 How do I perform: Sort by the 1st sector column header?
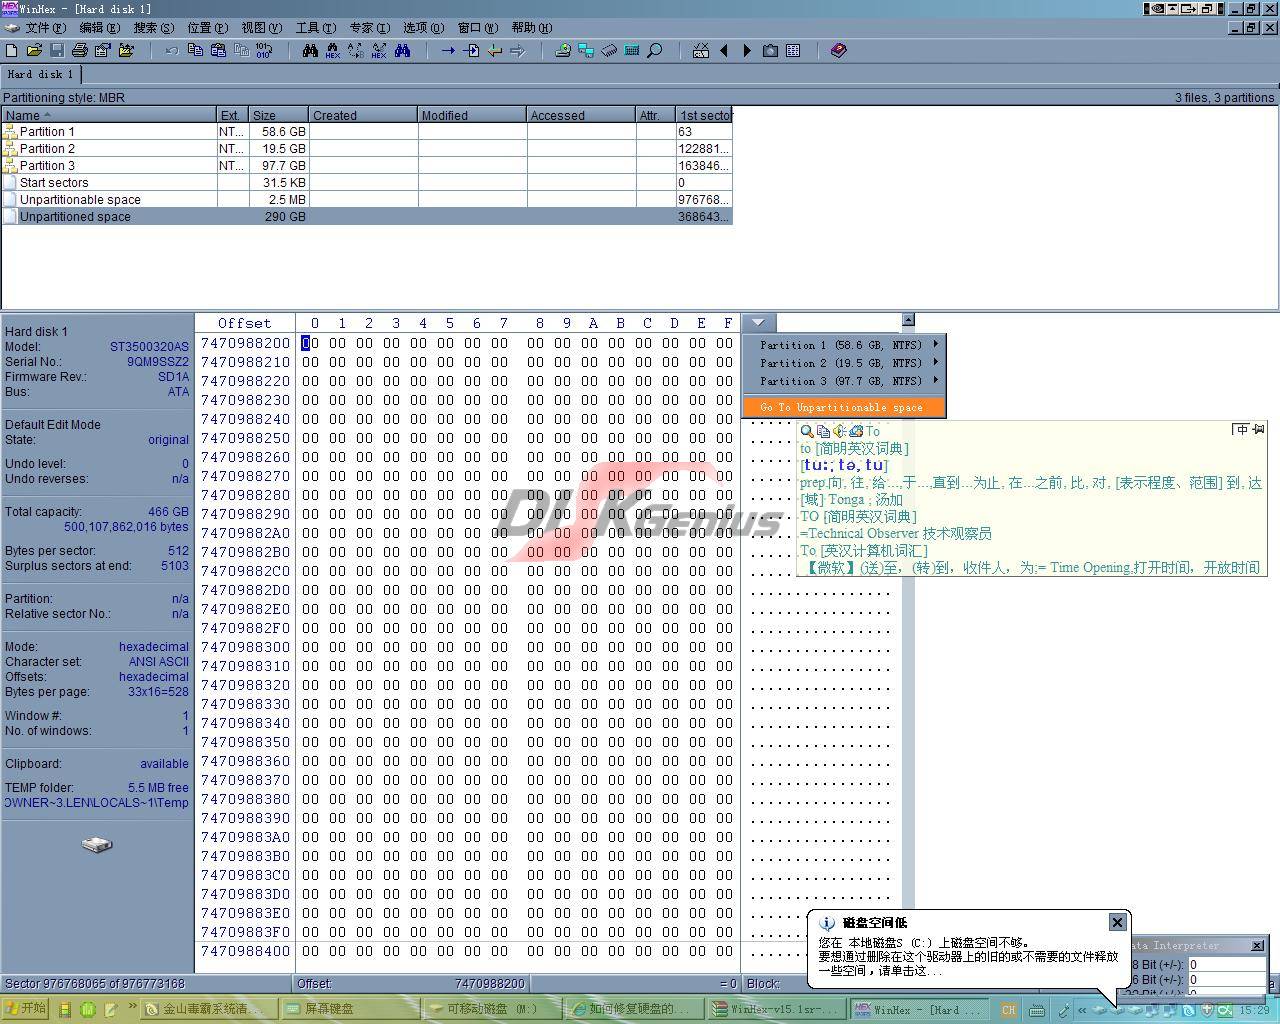(705, 115)
